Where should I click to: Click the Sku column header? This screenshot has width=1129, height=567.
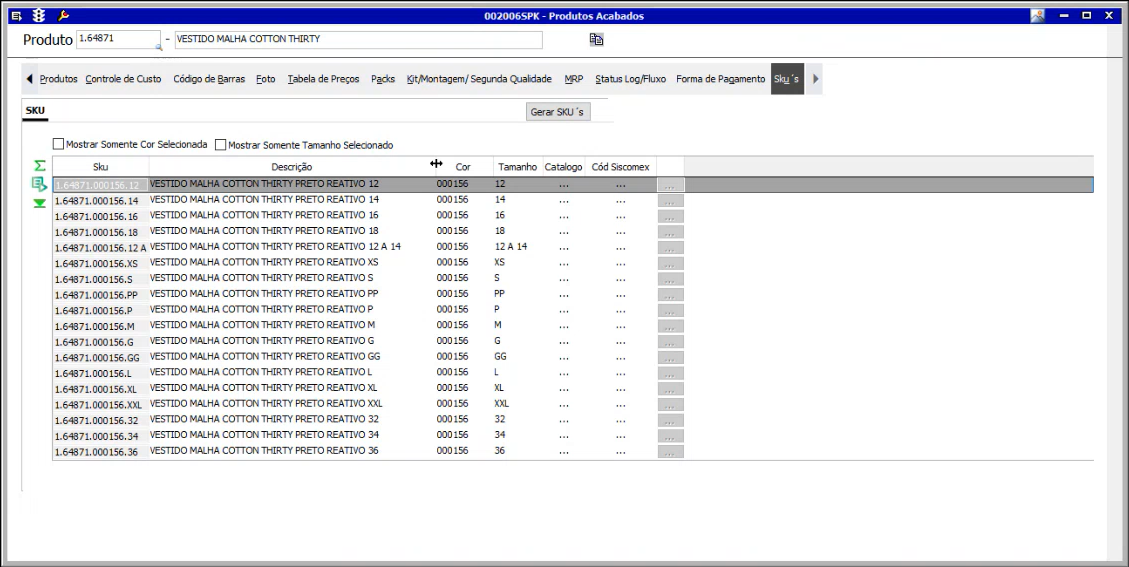pos(101,166)
